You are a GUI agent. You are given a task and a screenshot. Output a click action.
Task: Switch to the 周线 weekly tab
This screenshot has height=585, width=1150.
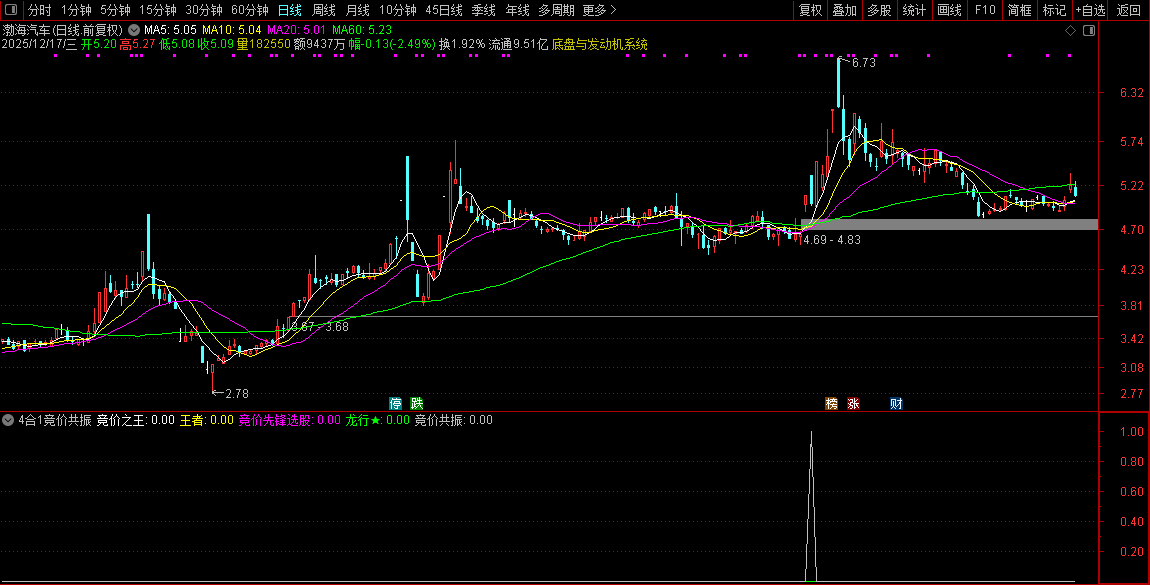click(x=324, y=10)
